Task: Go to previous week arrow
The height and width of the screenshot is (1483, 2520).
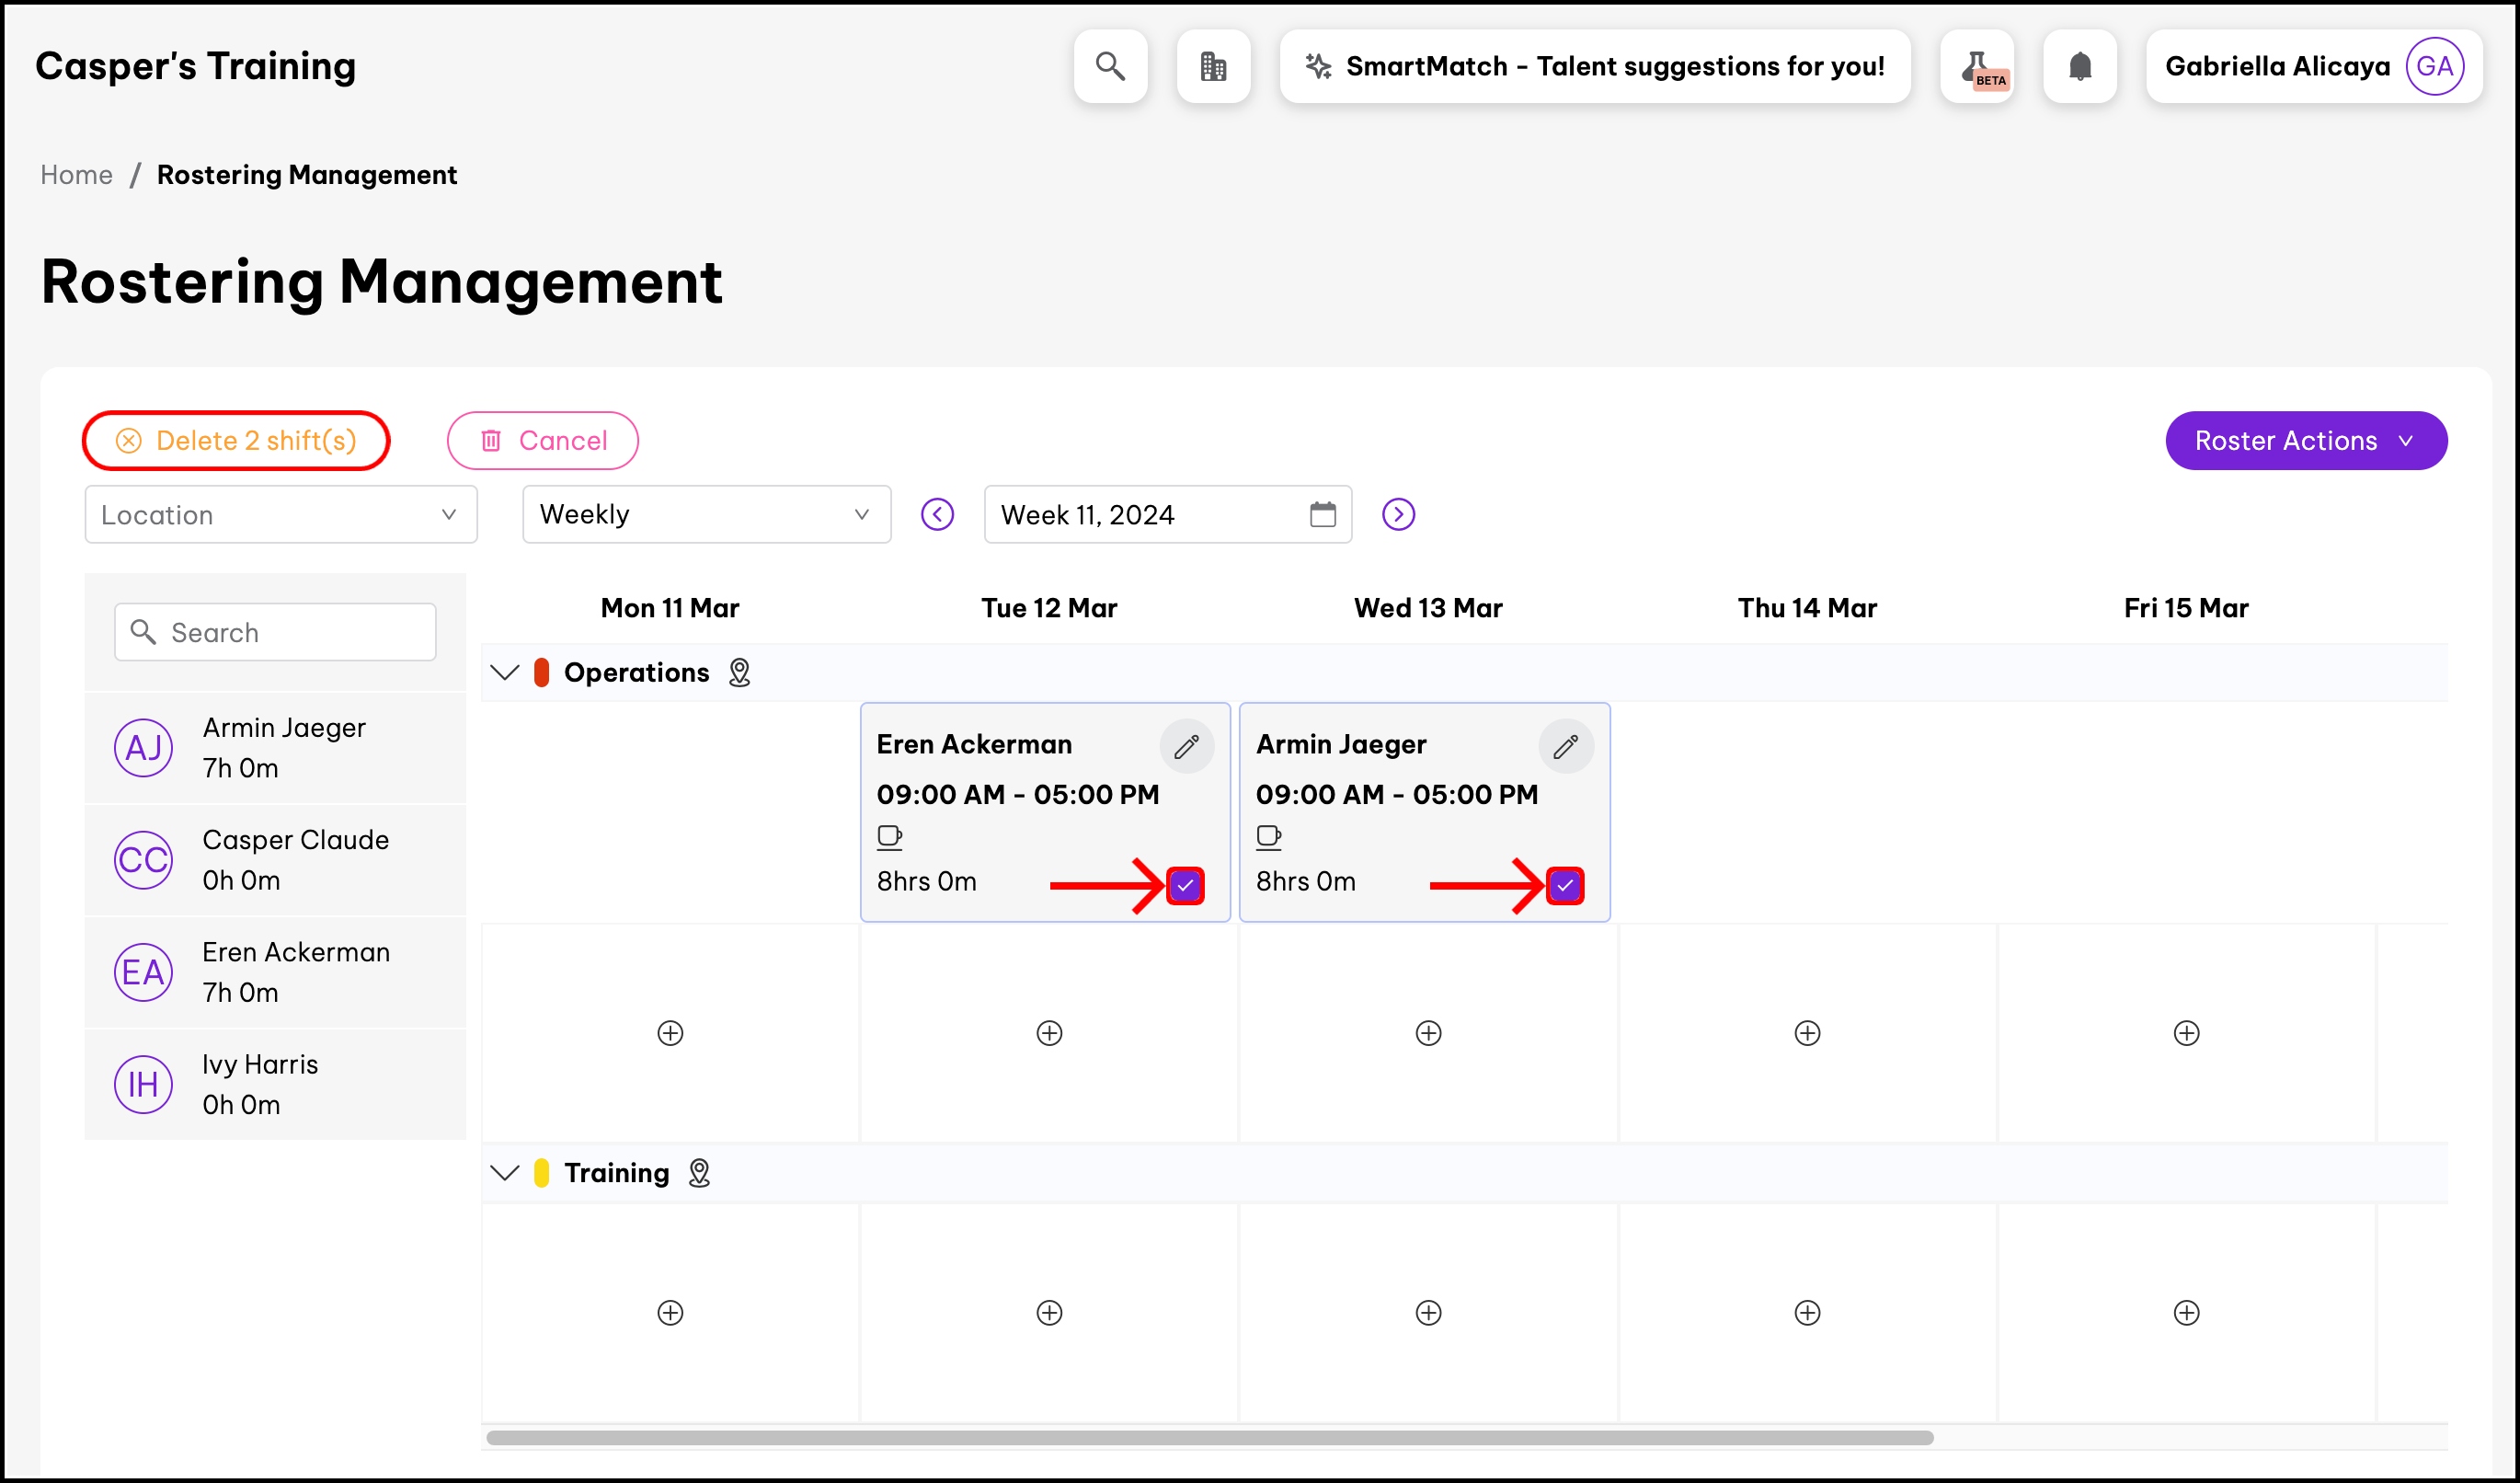Action: pos(937,514)
